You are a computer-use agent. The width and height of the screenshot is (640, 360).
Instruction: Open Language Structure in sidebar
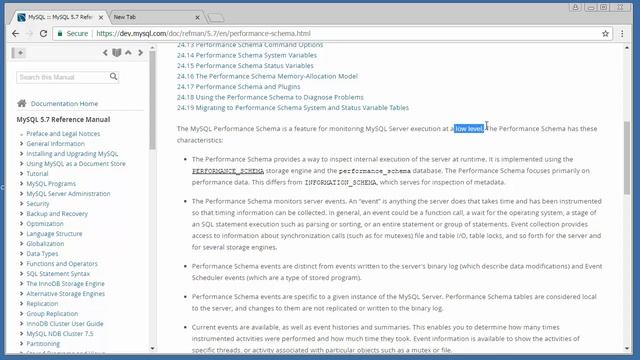[54, 233]
